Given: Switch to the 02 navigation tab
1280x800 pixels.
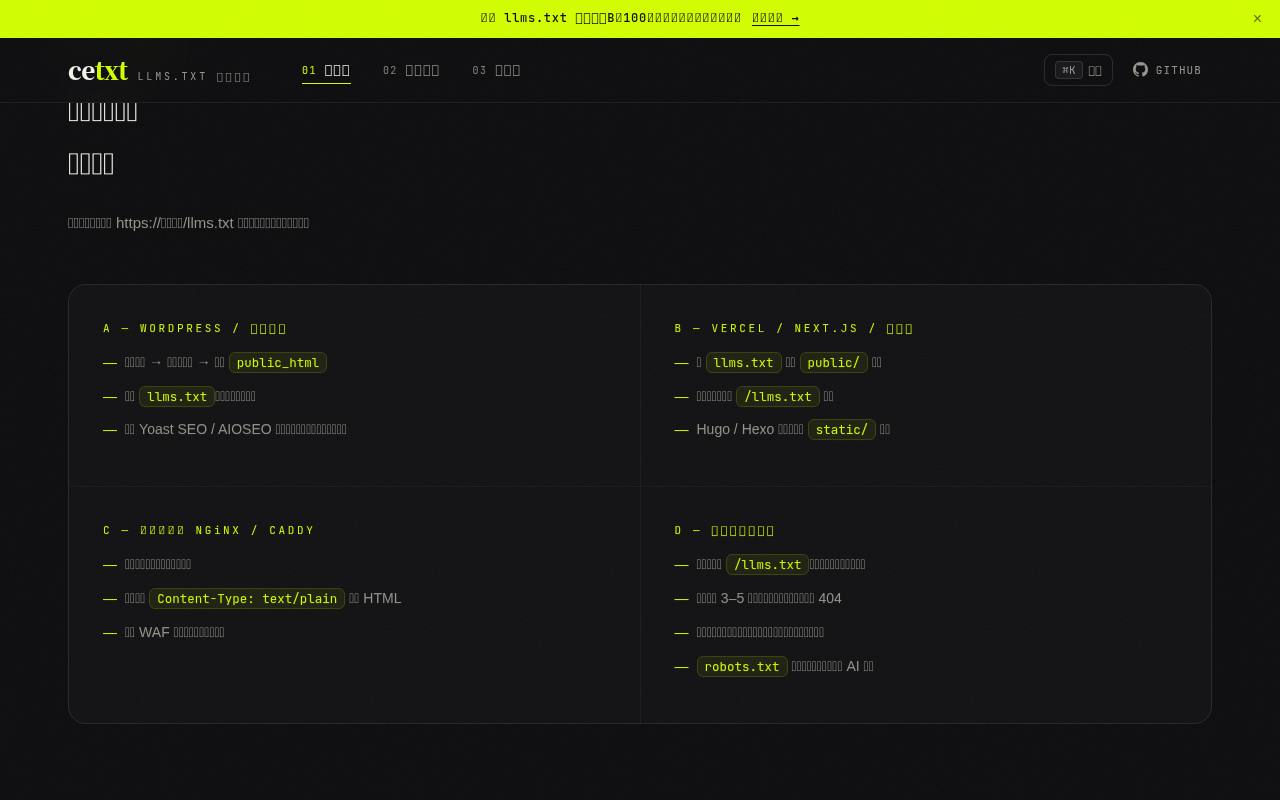Looking at the screenshot, I should [x=411, y=70].
